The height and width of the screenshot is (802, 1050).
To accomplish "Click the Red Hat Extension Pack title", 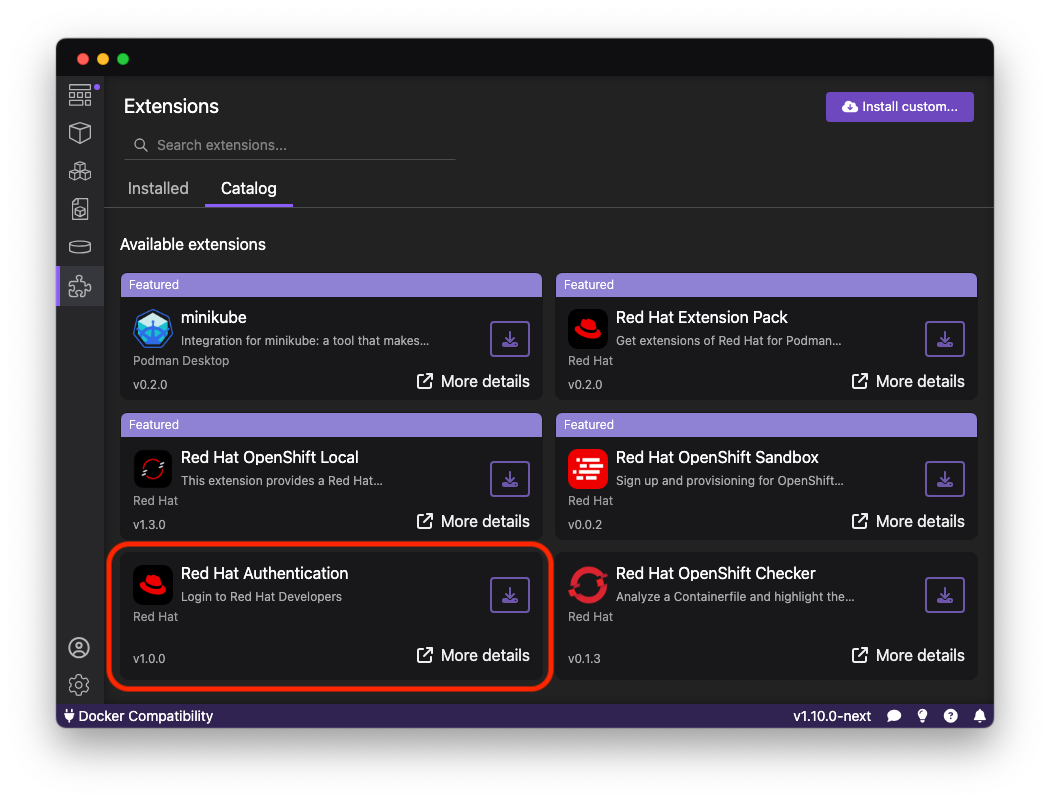I will [x=701, y=317].
